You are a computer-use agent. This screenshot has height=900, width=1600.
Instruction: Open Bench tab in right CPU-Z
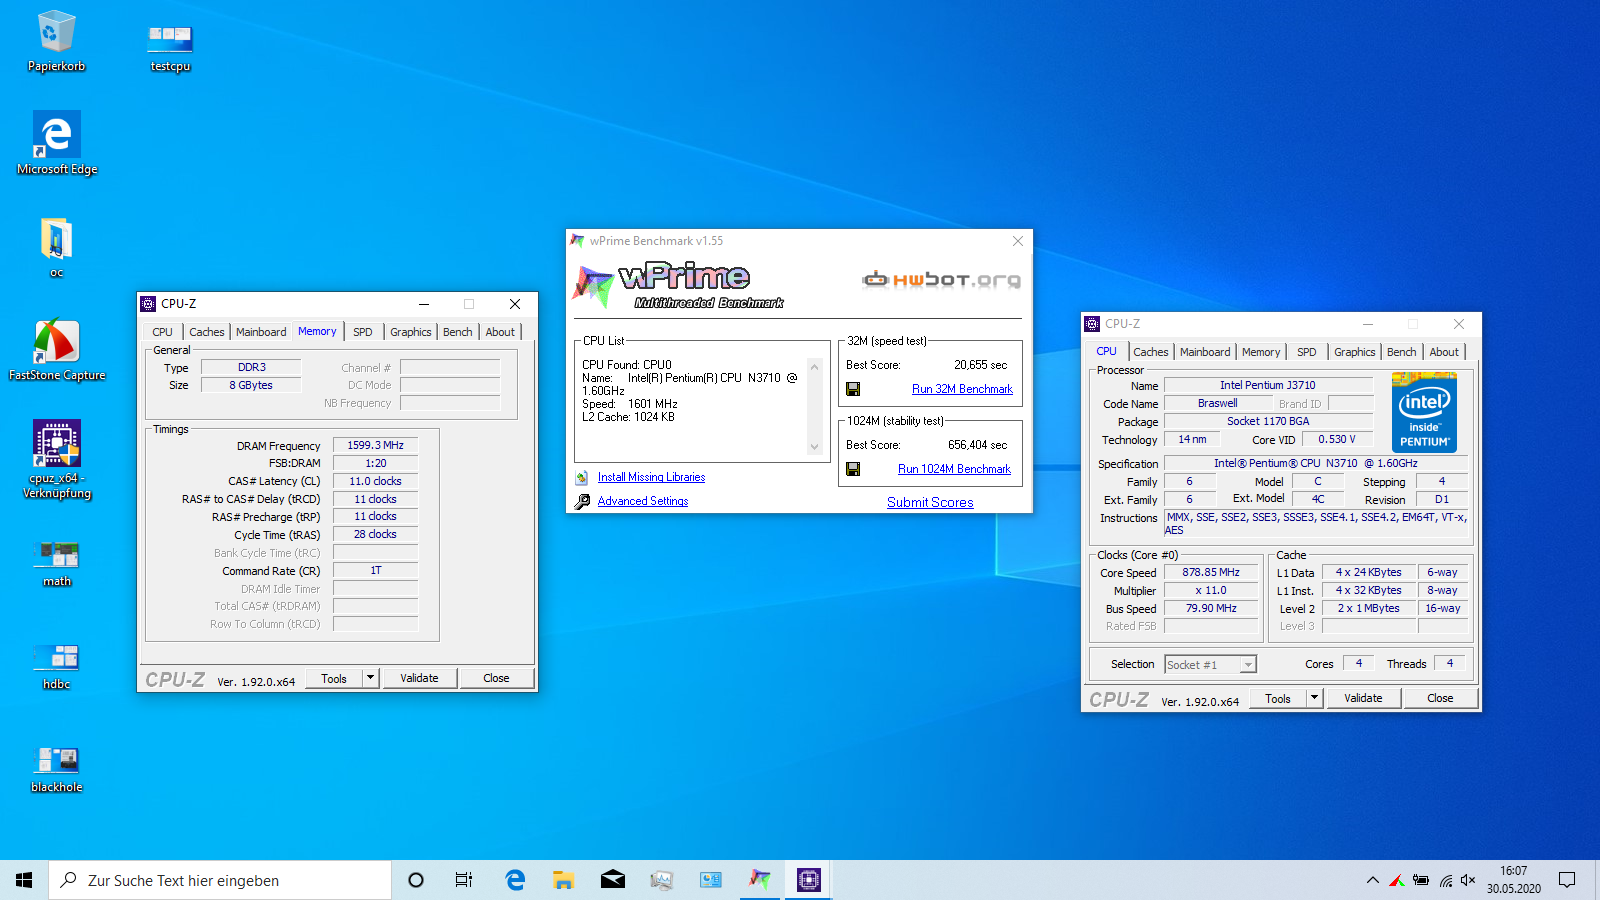[x=1401, y=352]
